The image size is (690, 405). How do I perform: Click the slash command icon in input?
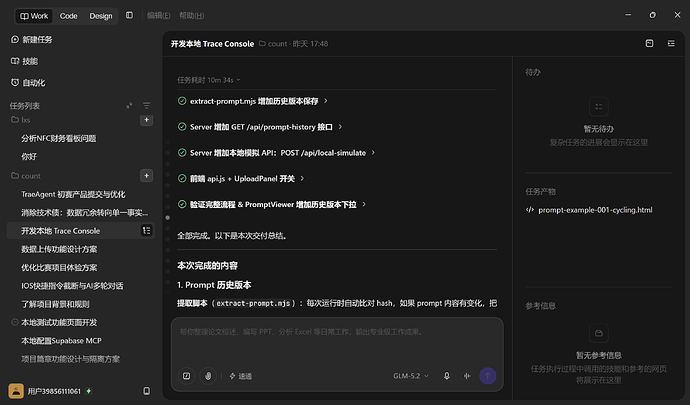click(187, 376)
